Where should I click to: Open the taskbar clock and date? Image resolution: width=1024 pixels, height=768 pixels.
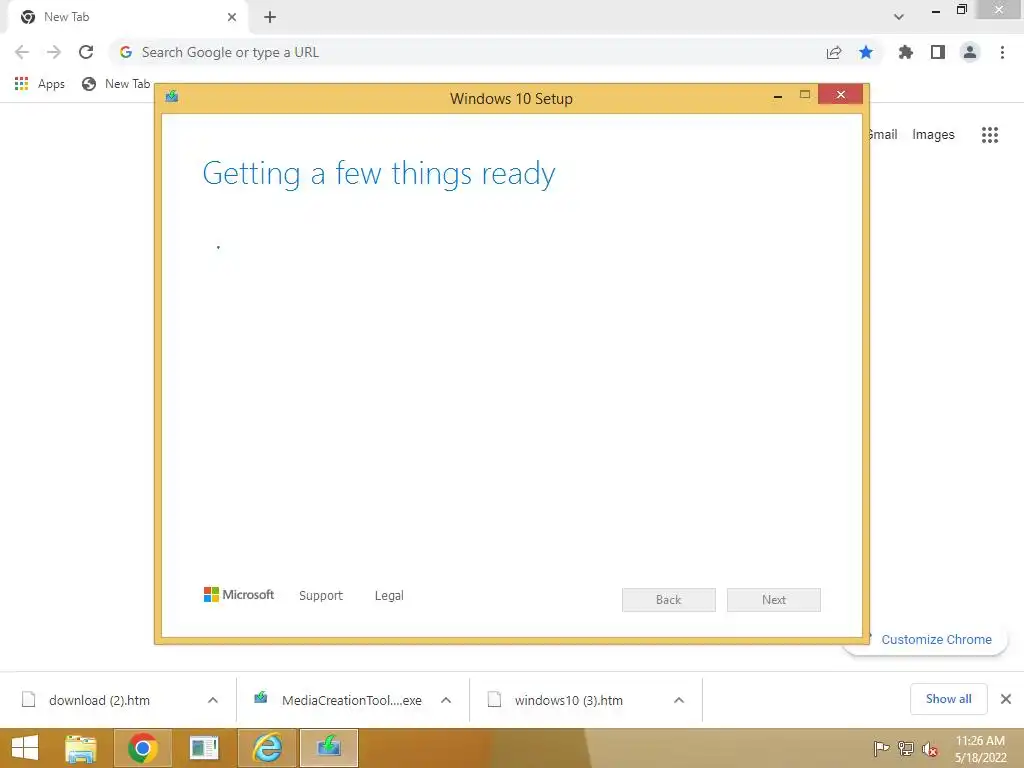980,749
